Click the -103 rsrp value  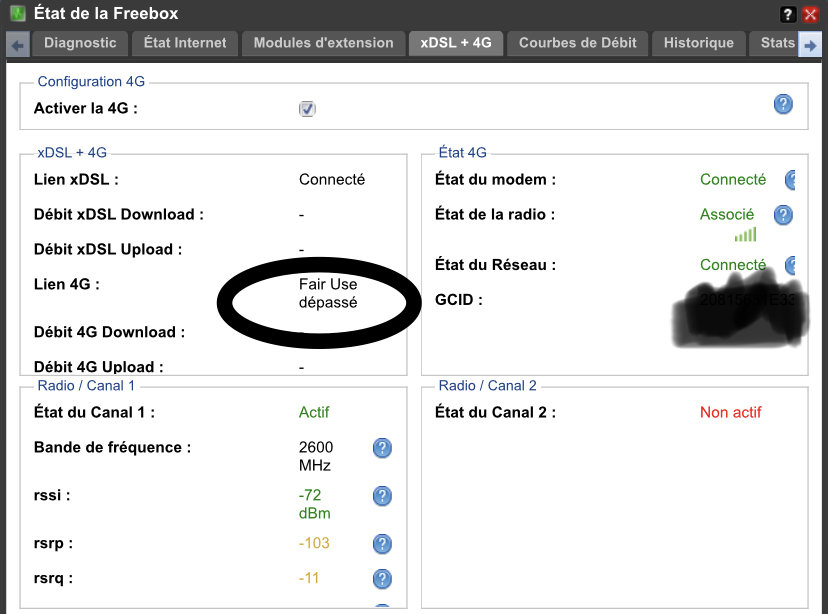click(314, 543)
